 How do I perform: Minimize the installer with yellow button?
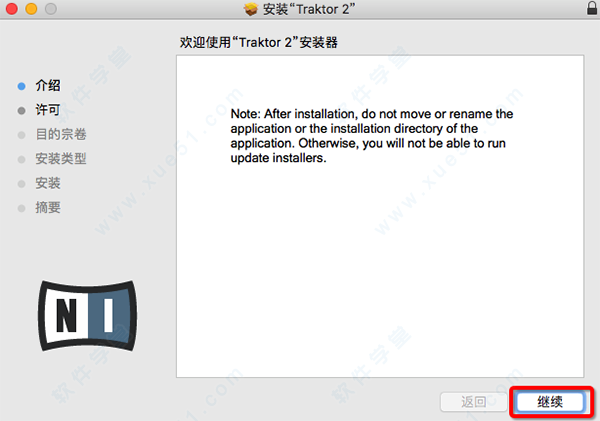point(31,8)
